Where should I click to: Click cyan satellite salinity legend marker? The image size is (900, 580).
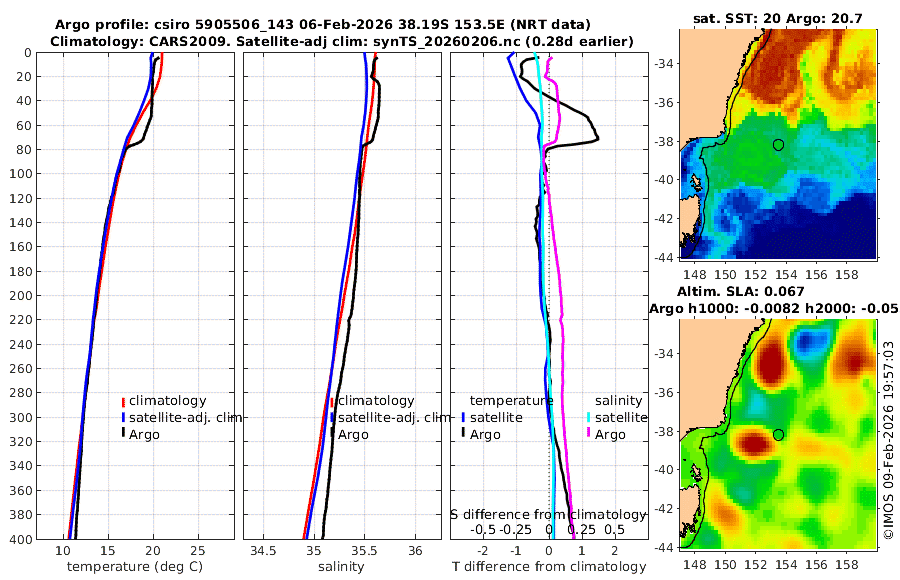(x=589, y=417)
